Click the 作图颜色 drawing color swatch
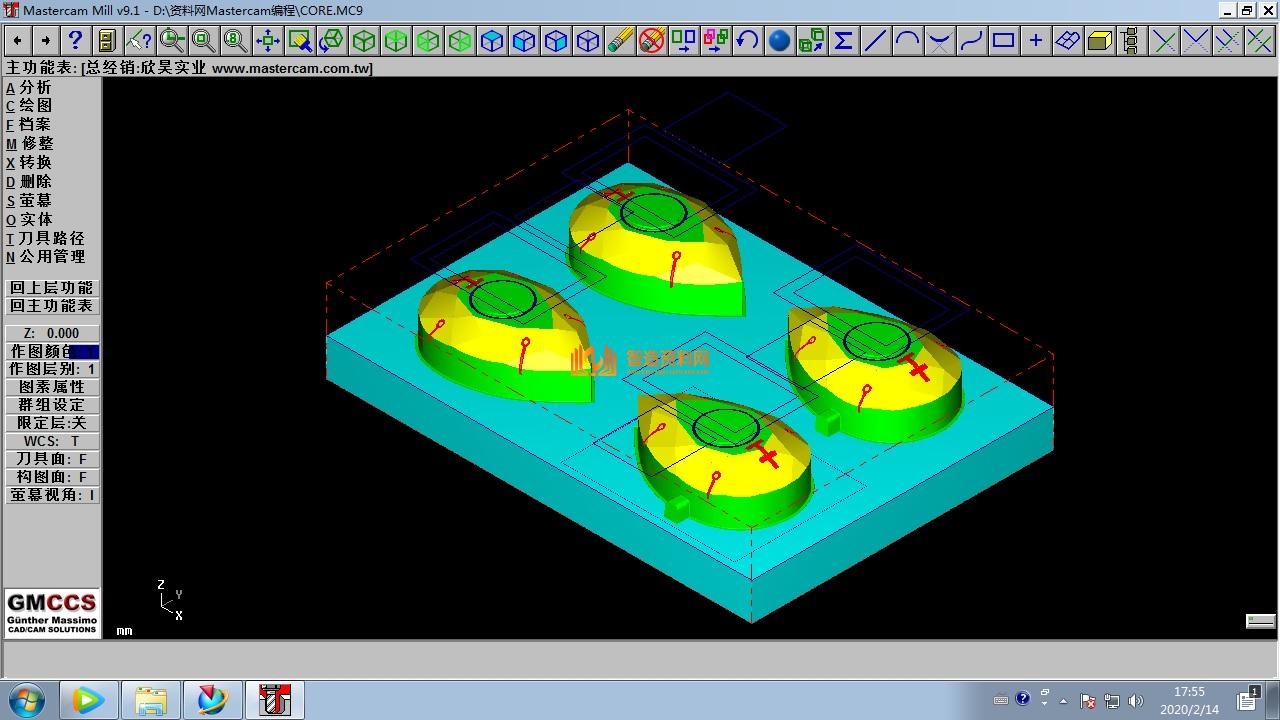Image resolution: width=1280 pixels, height=720 pixels. pyautogui.click(x=83, y=352)
